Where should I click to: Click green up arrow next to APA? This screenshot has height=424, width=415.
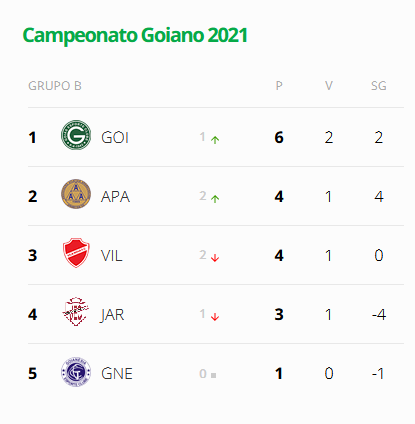[x=215, y=199]
